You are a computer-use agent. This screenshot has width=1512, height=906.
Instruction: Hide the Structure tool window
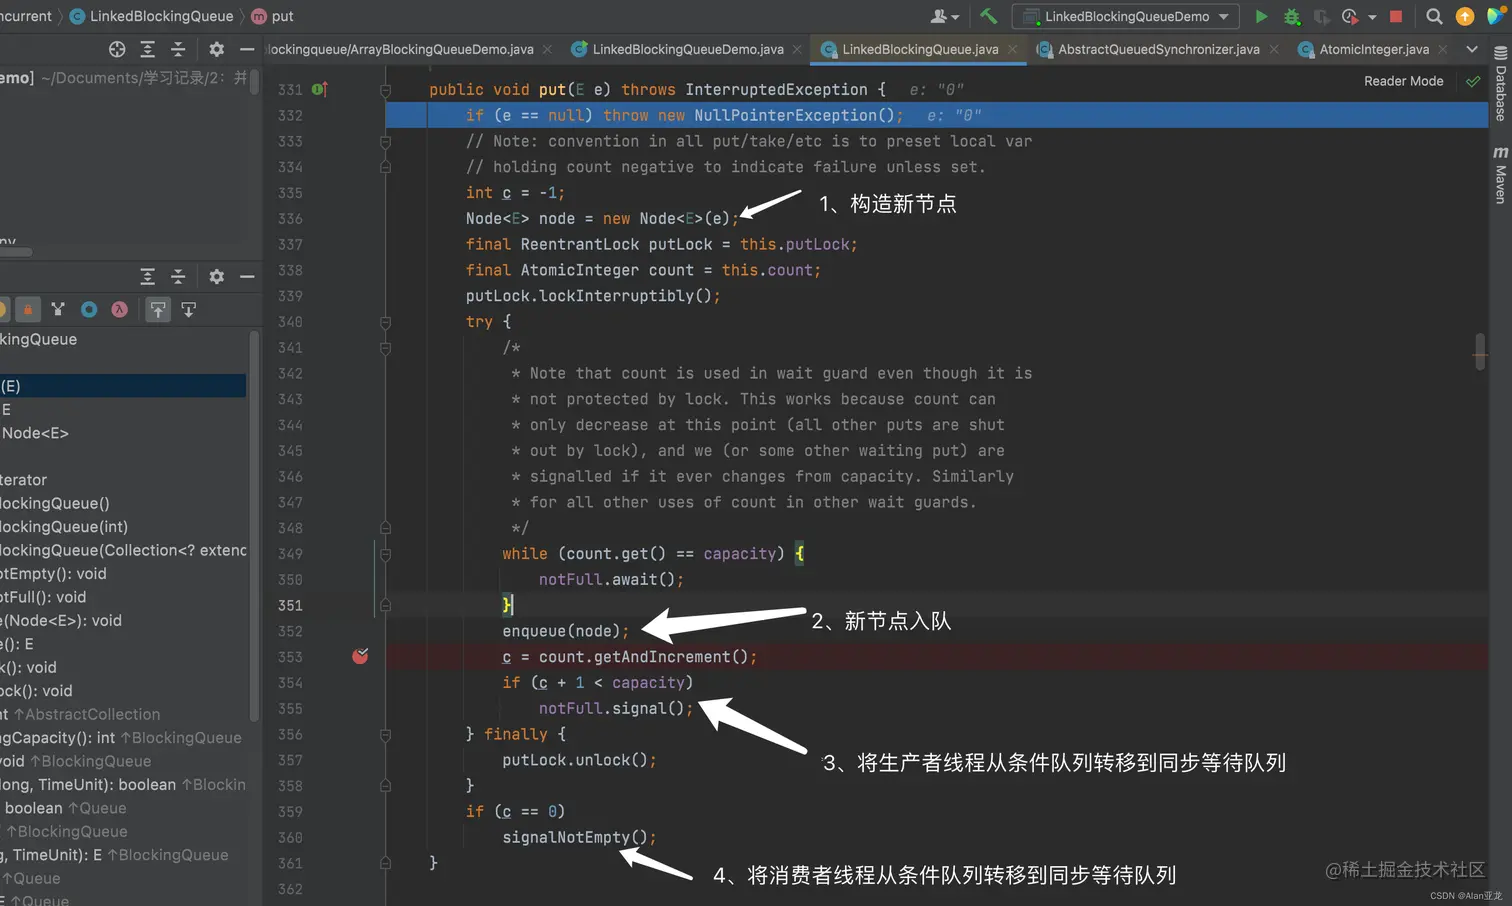click(x=247, y=276)
